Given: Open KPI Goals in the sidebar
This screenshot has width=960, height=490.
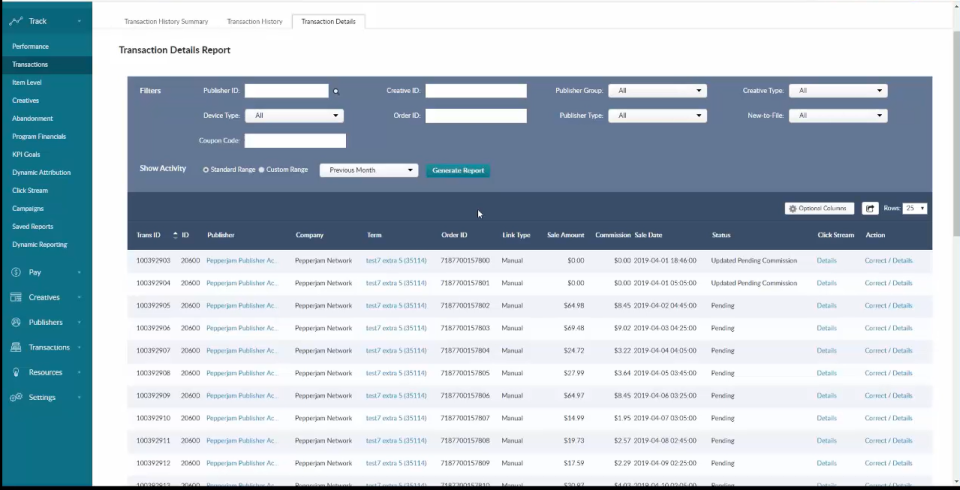Looking at the screenshot, I should coord(26,154).
